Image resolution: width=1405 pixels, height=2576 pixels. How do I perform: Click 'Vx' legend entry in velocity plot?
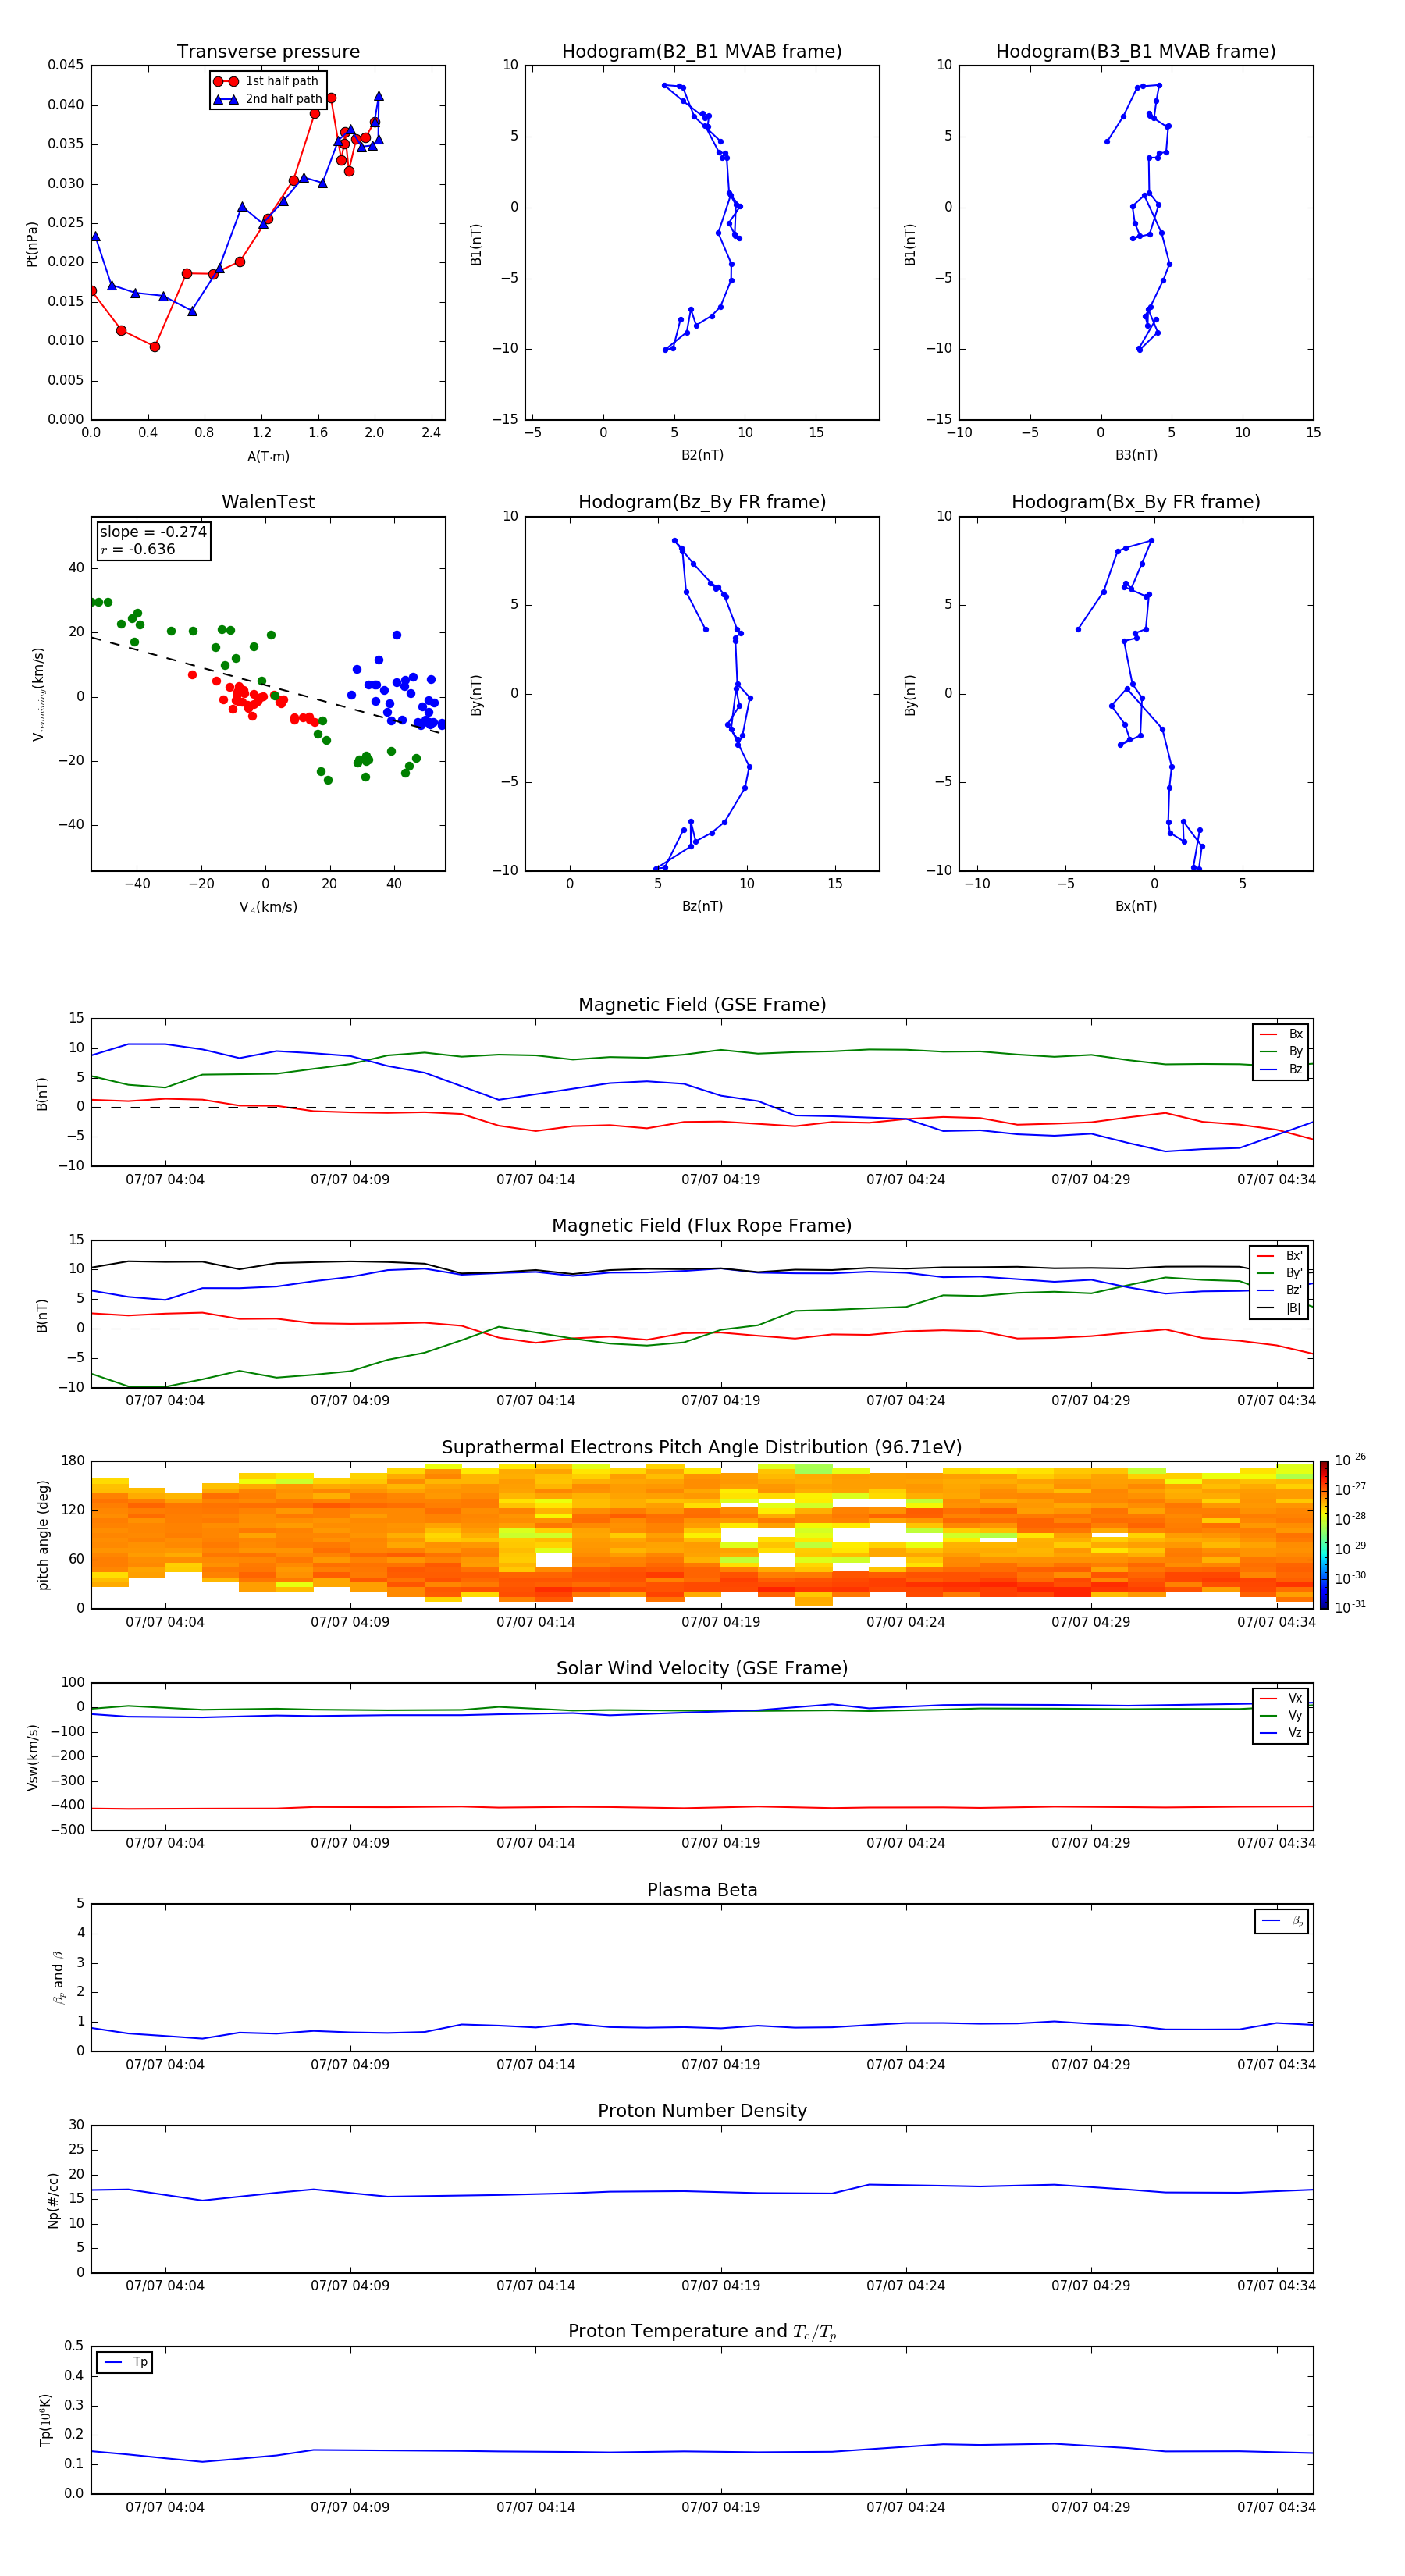(x=1281, y=1698)
